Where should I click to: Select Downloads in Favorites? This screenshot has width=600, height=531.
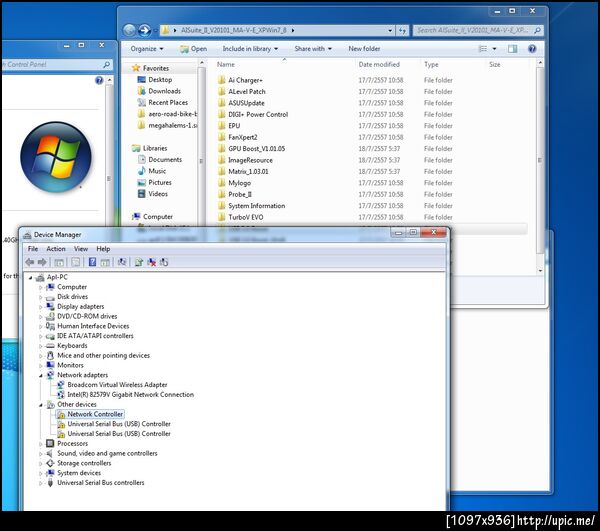165,91
